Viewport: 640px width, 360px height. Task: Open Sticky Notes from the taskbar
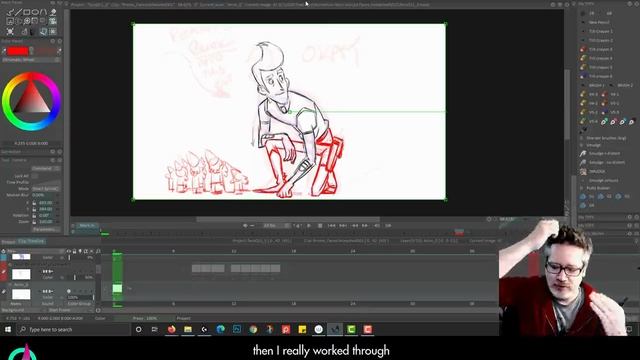[302, 329]
